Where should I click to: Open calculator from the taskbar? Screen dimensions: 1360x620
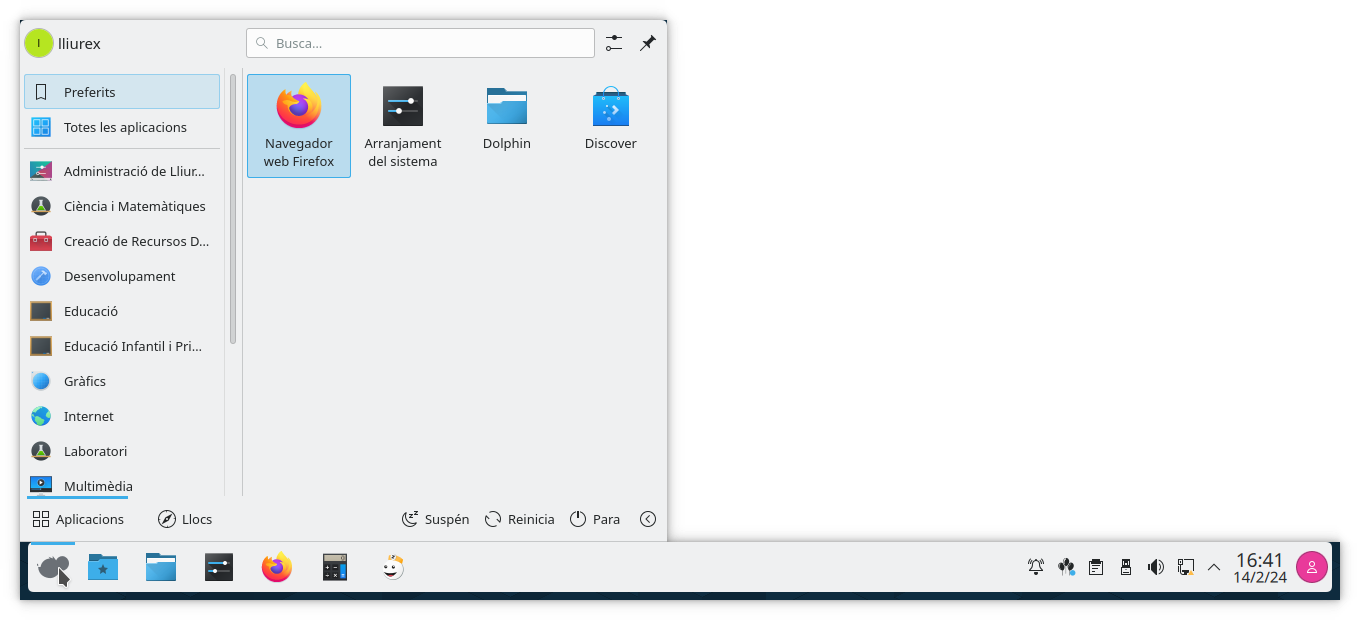tap(335, 568)
